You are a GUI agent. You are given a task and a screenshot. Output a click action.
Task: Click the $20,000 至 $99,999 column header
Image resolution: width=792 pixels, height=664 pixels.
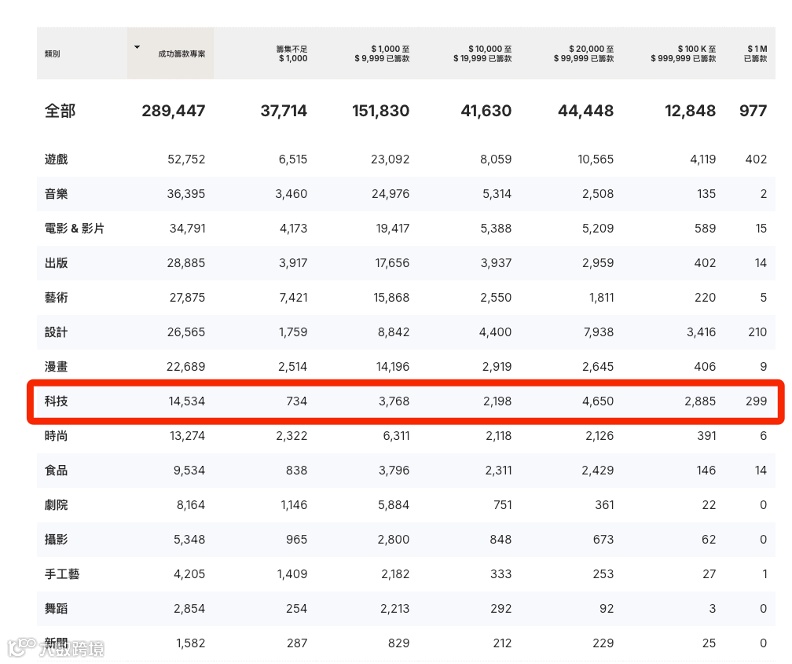pos(583,53)
